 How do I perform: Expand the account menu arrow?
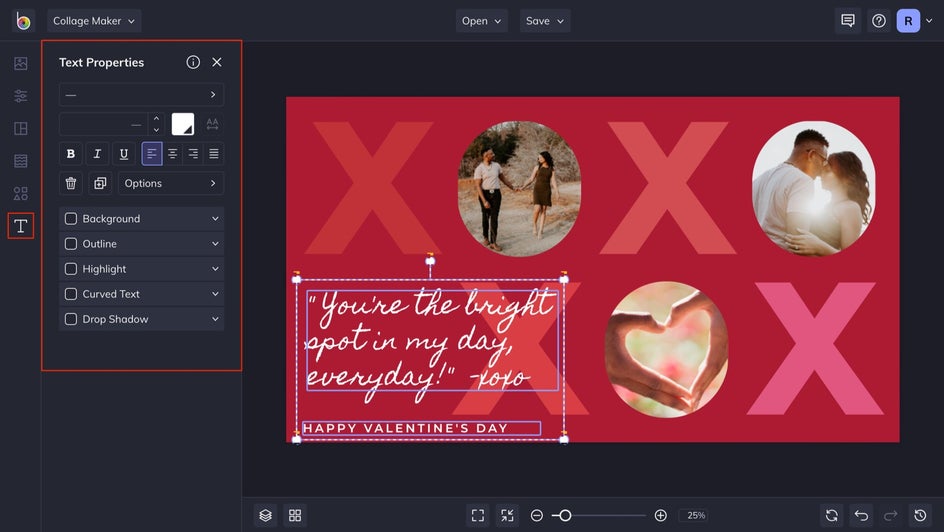(929, 21)
